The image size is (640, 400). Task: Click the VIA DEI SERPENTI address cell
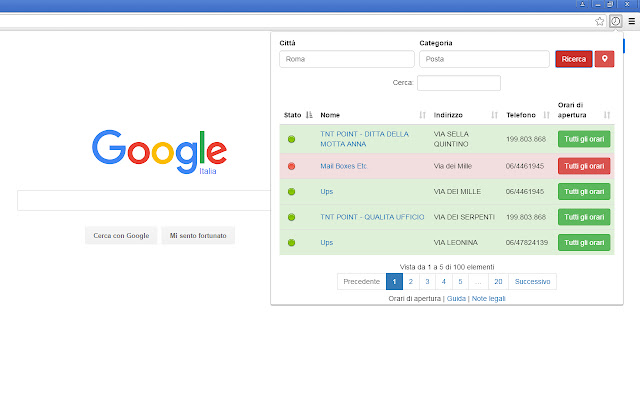pyautogui.click(x=464, y=217)
